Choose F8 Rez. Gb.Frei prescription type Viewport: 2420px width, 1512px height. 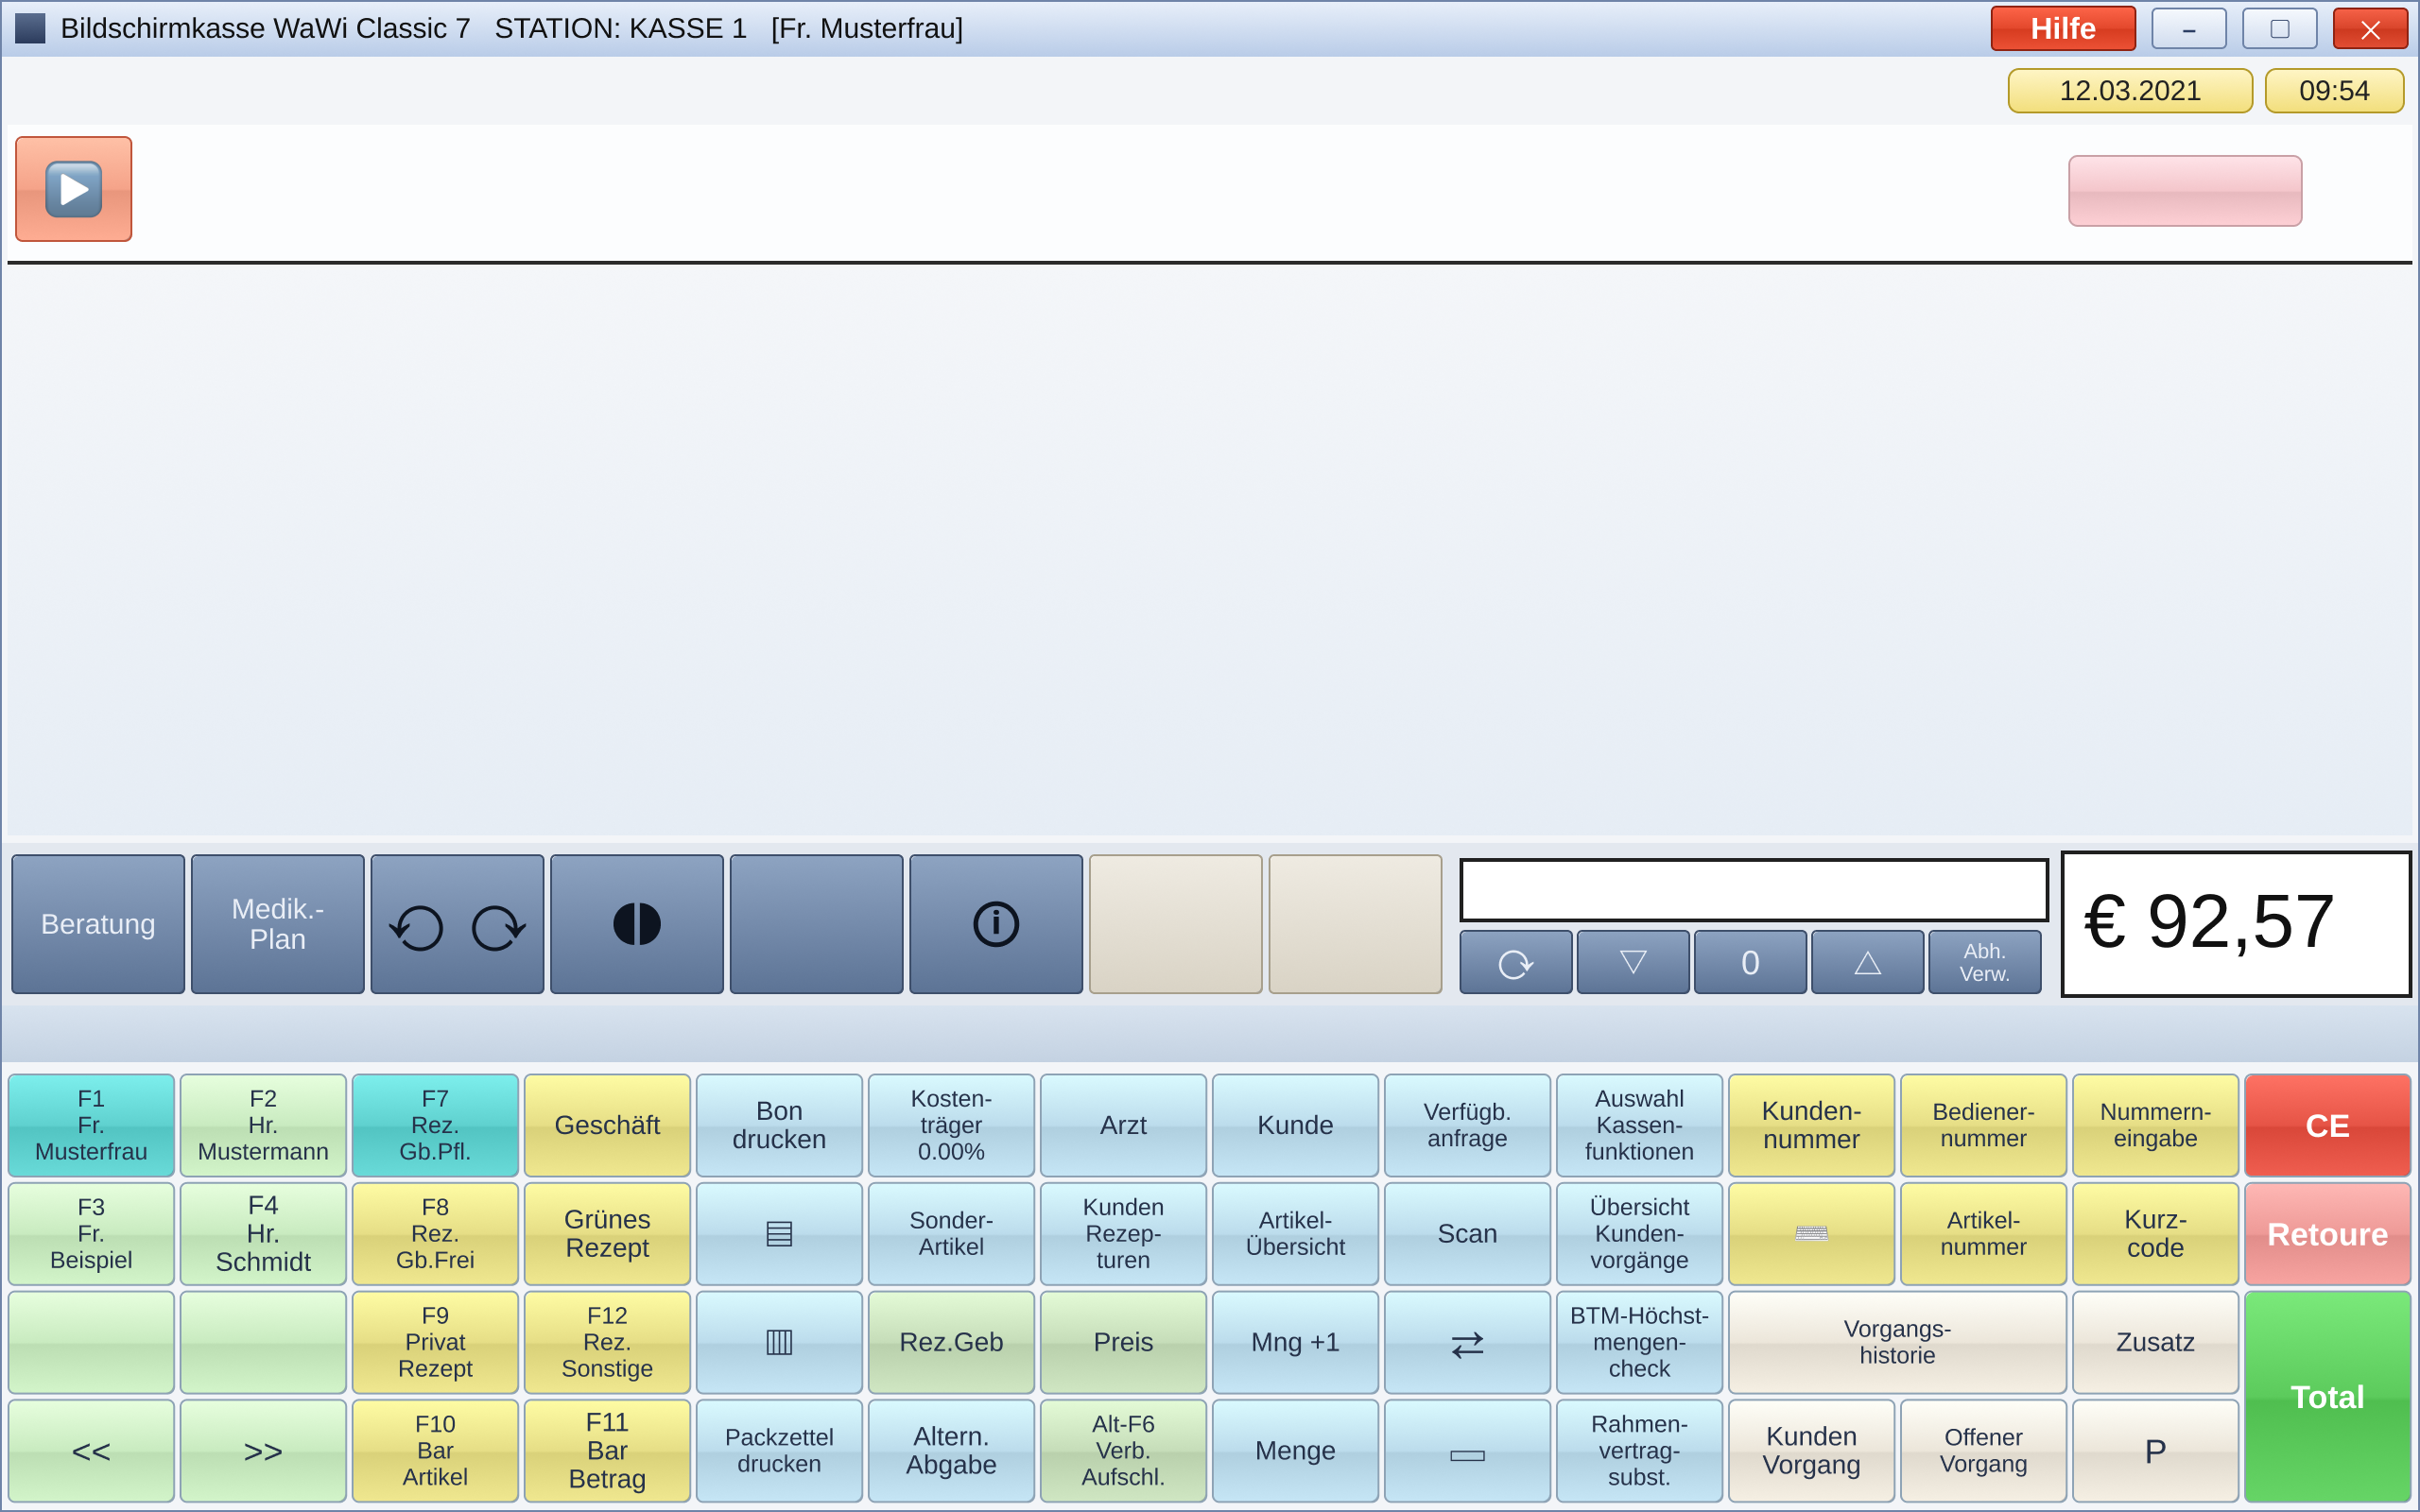[435, 1234]
